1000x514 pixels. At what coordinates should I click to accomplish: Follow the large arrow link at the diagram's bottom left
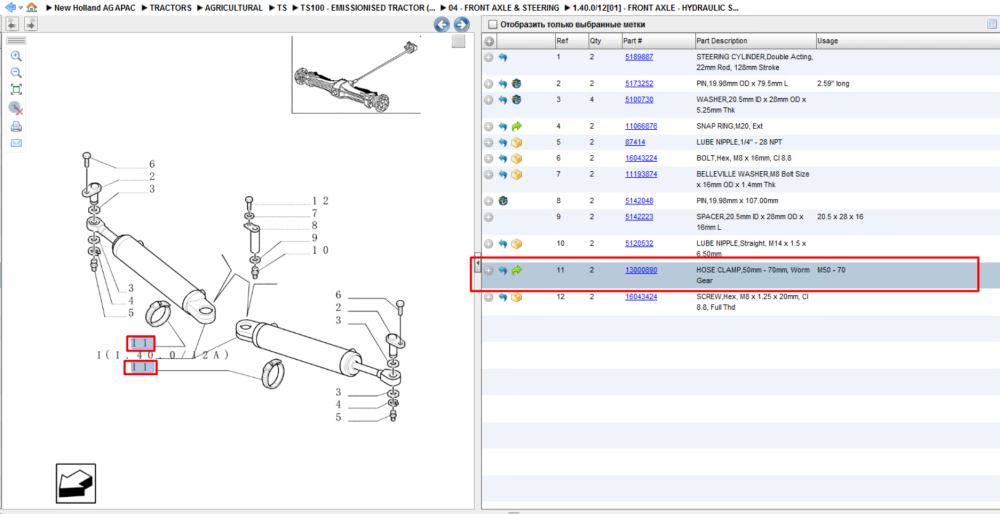tap(76, 484)
